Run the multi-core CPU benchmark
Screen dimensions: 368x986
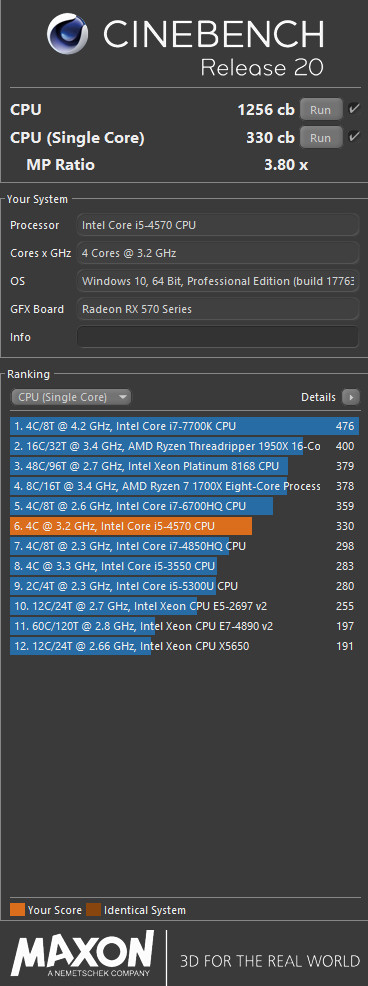[321, 109]
